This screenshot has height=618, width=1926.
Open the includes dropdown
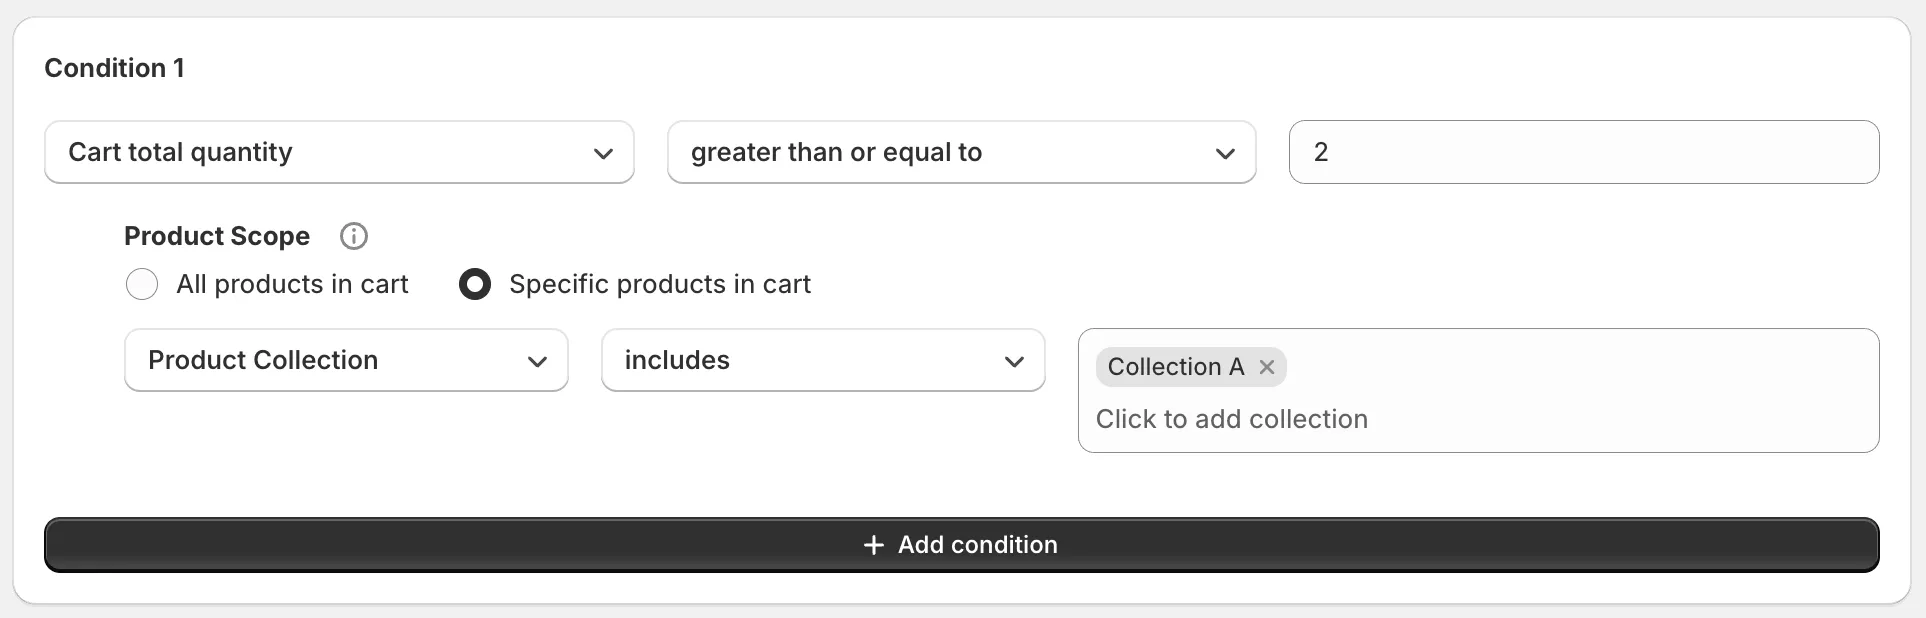(x=822, y=361)
